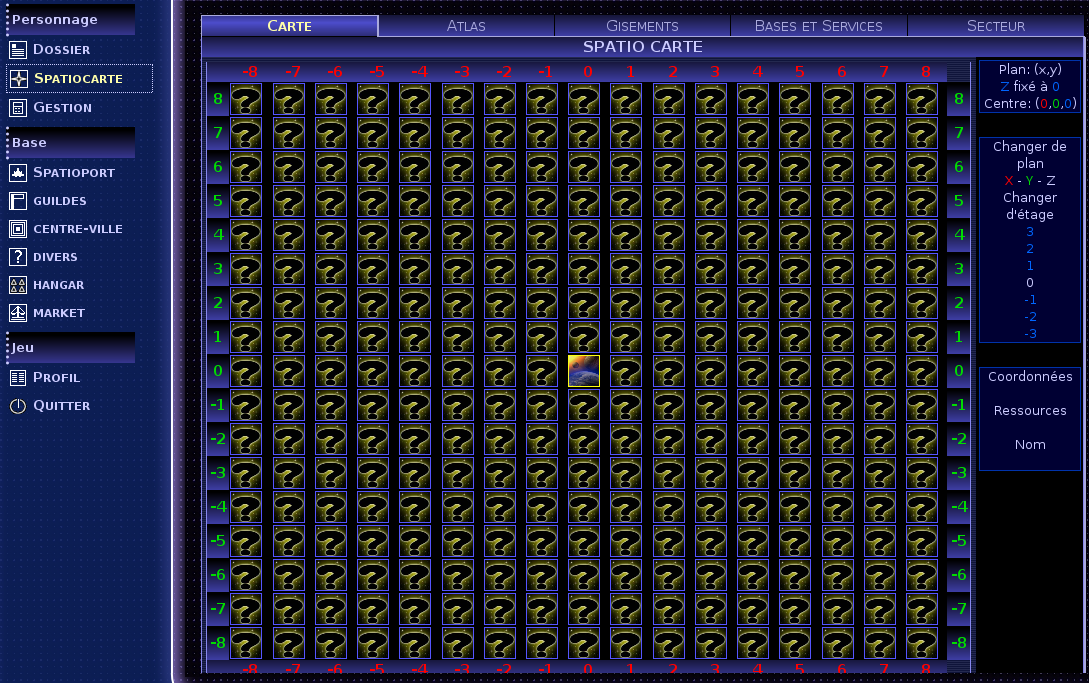1089x683 pixels.
Task: Open the Bases et Services tab
Action: point(818,26)
